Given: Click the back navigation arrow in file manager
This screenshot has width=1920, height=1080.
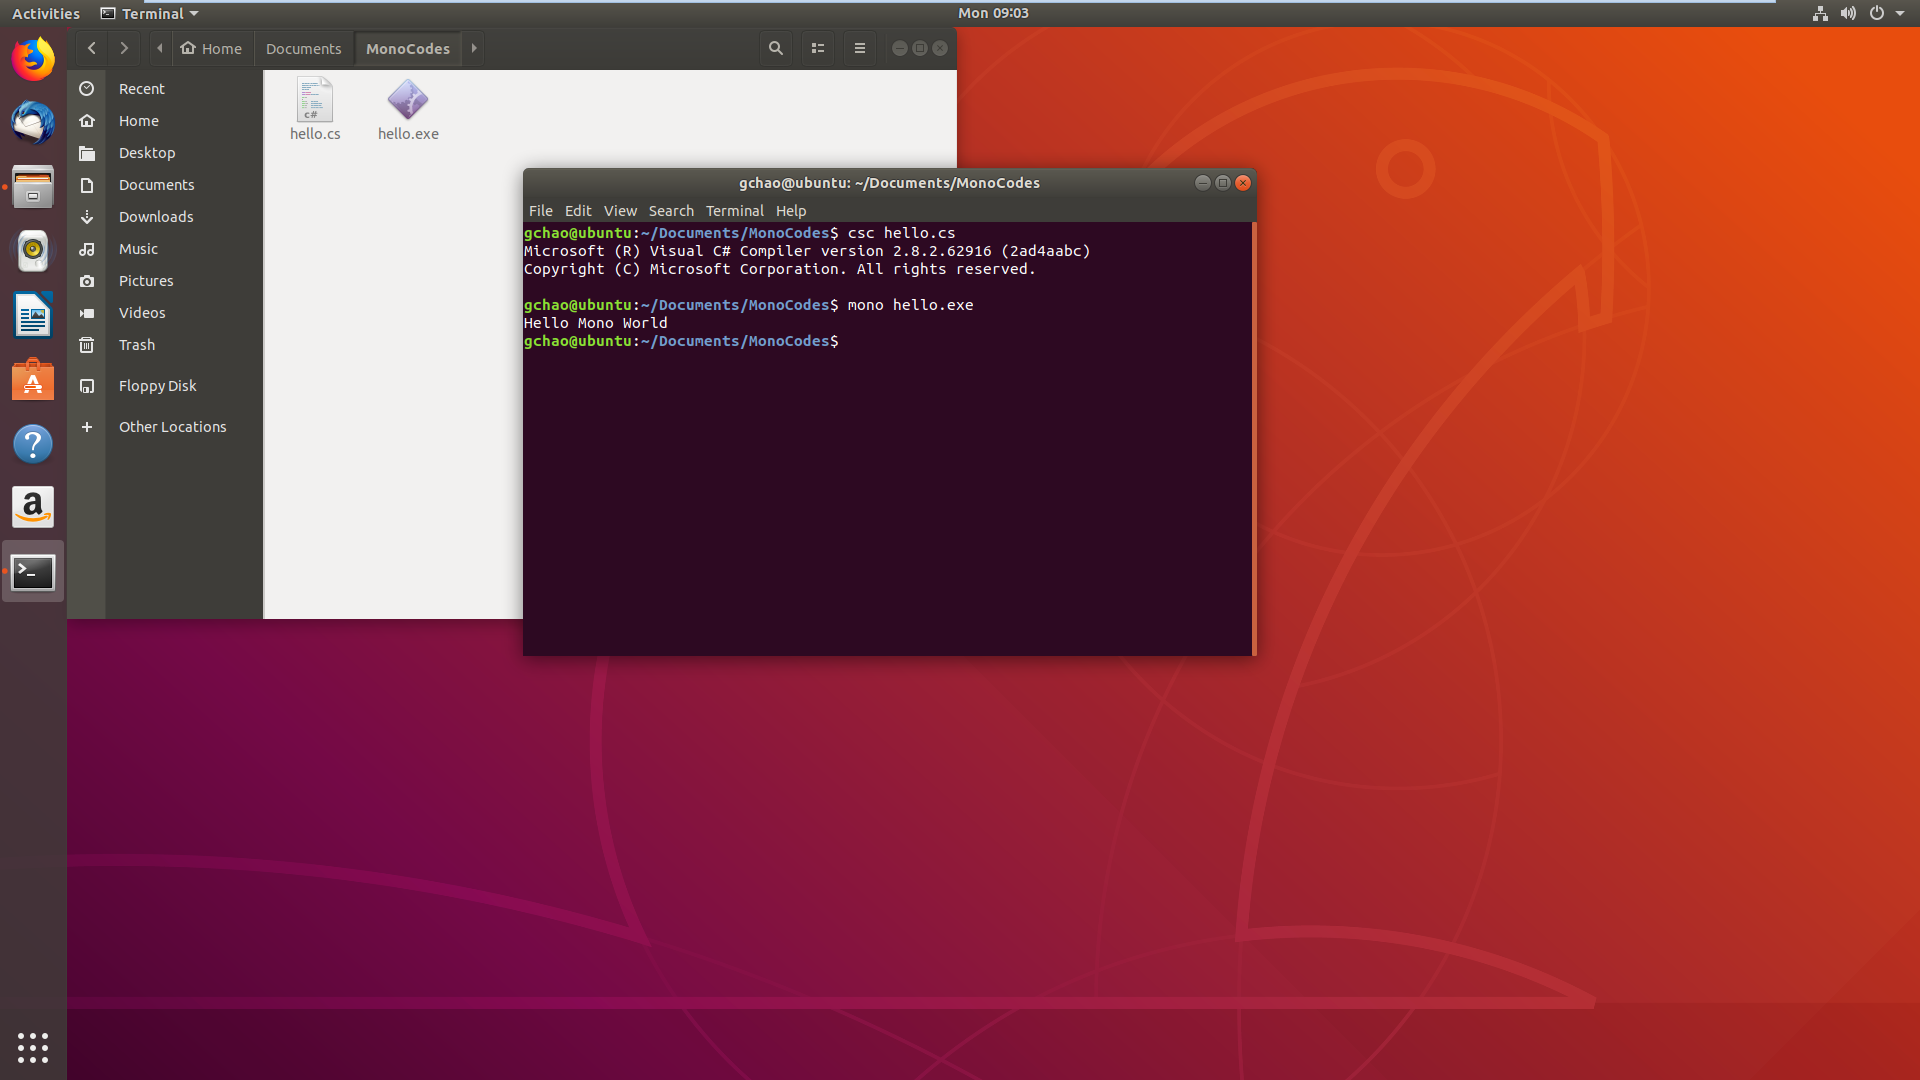Looking at the screenshot, I should pos(92,47).
